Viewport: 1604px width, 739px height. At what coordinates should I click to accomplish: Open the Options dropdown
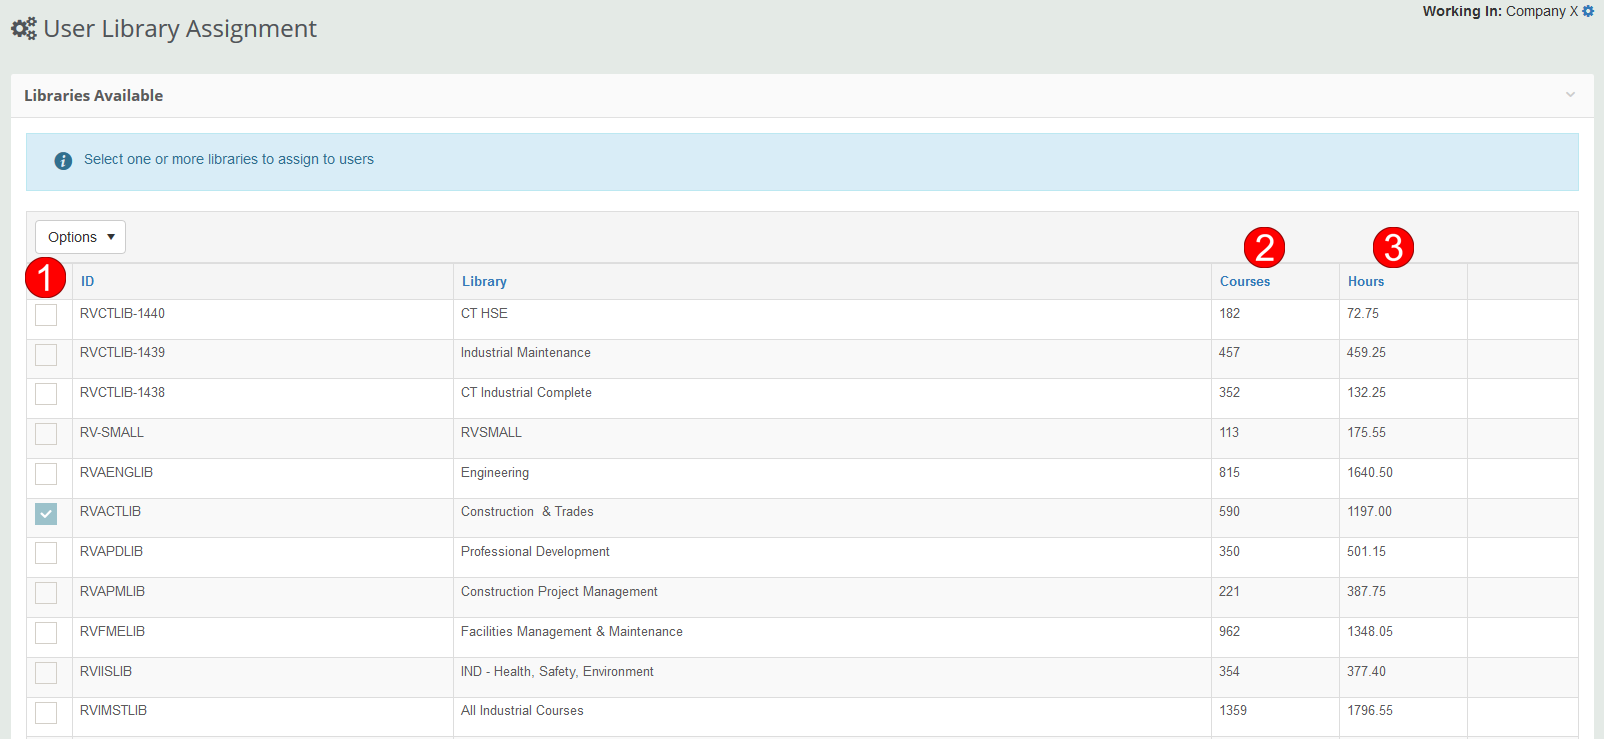pos(81,237)
